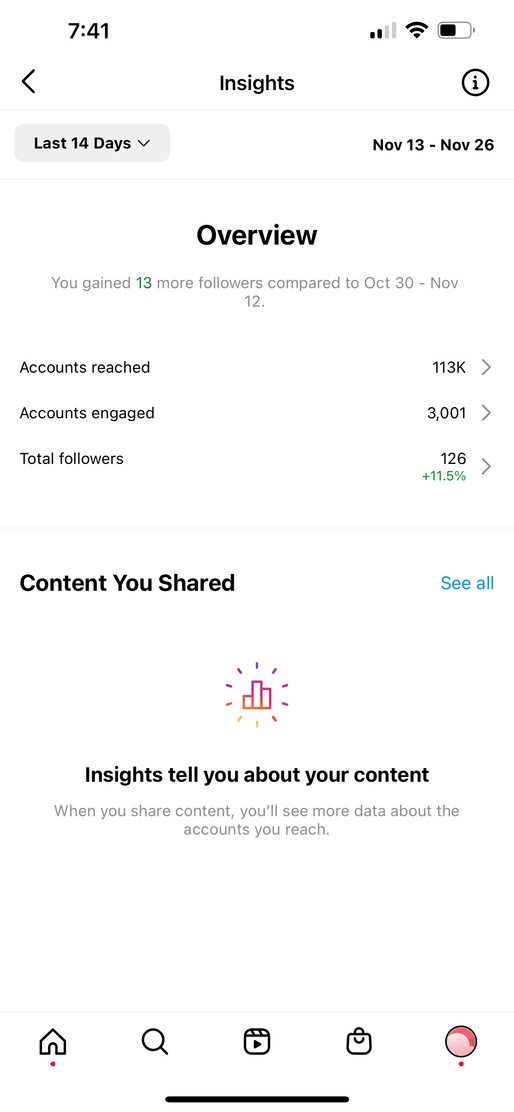The height and width of the screenshot is (1112, 514).
Task: Open the Accounts reached row
Action: (x=257, y=367)
